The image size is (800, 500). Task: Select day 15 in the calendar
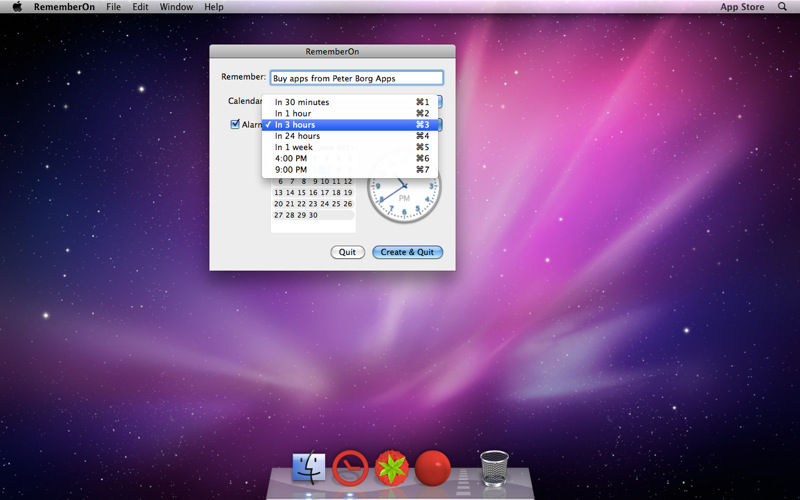coord(302,192)
